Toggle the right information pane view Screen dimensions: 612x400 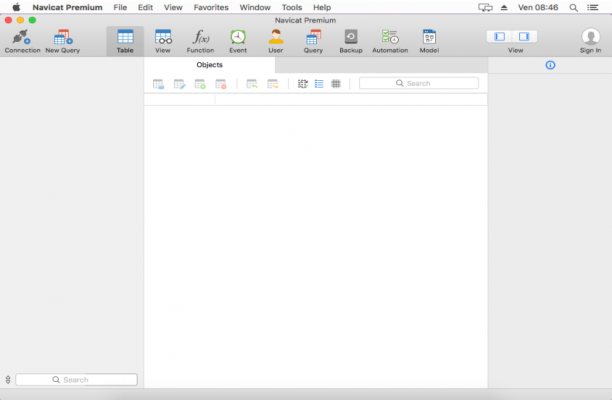tap(524, 37)
